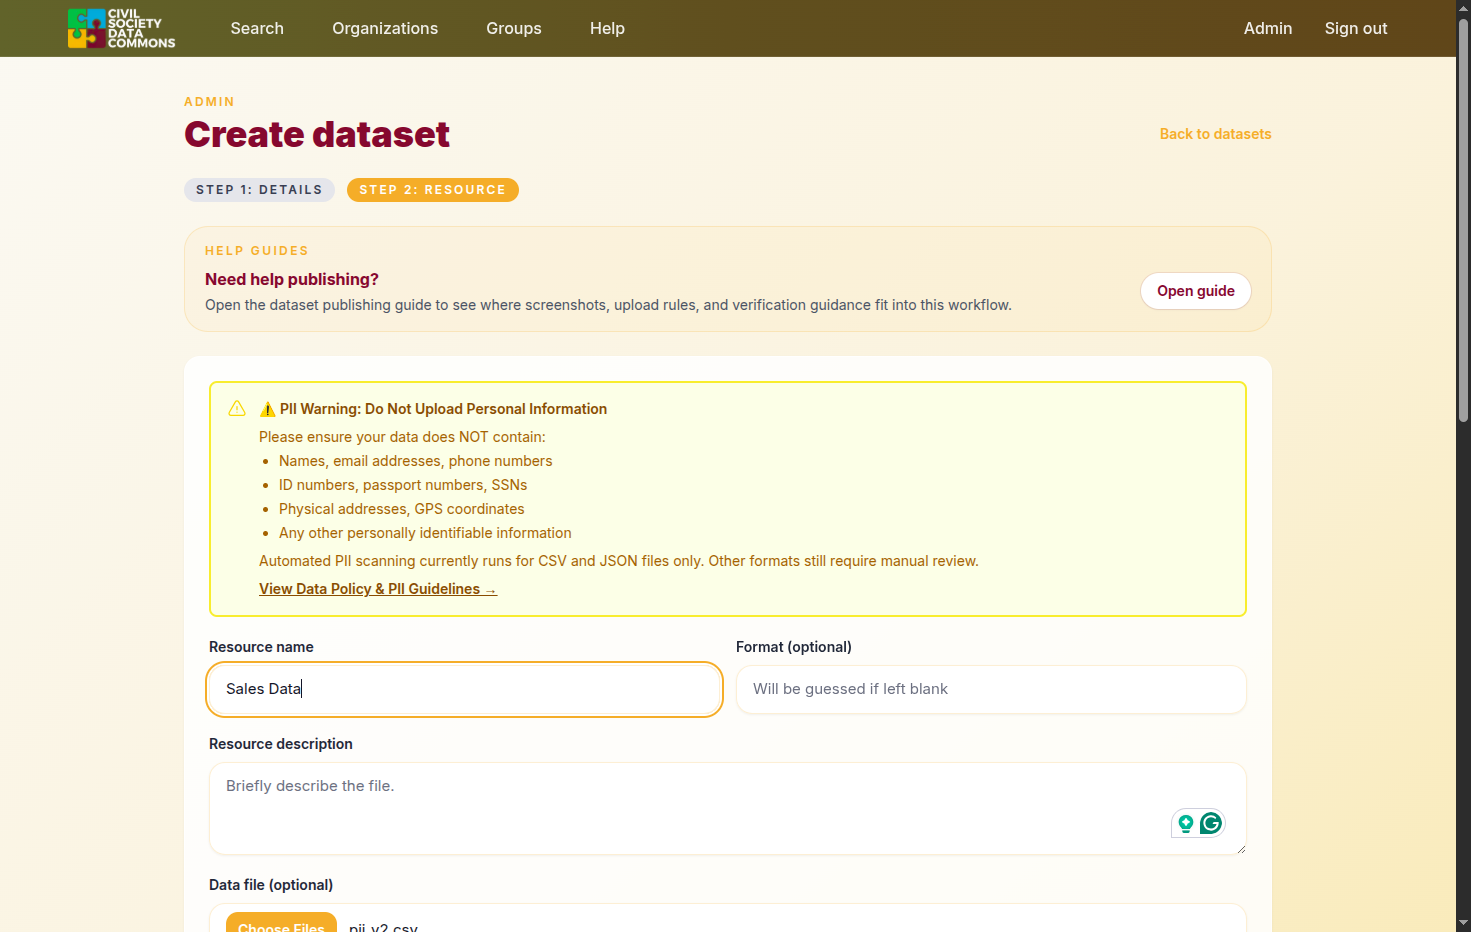The height and width of the screenshot is (932, 1471).
Task: Click the 'Resource description' label
Action: (281, 744)
